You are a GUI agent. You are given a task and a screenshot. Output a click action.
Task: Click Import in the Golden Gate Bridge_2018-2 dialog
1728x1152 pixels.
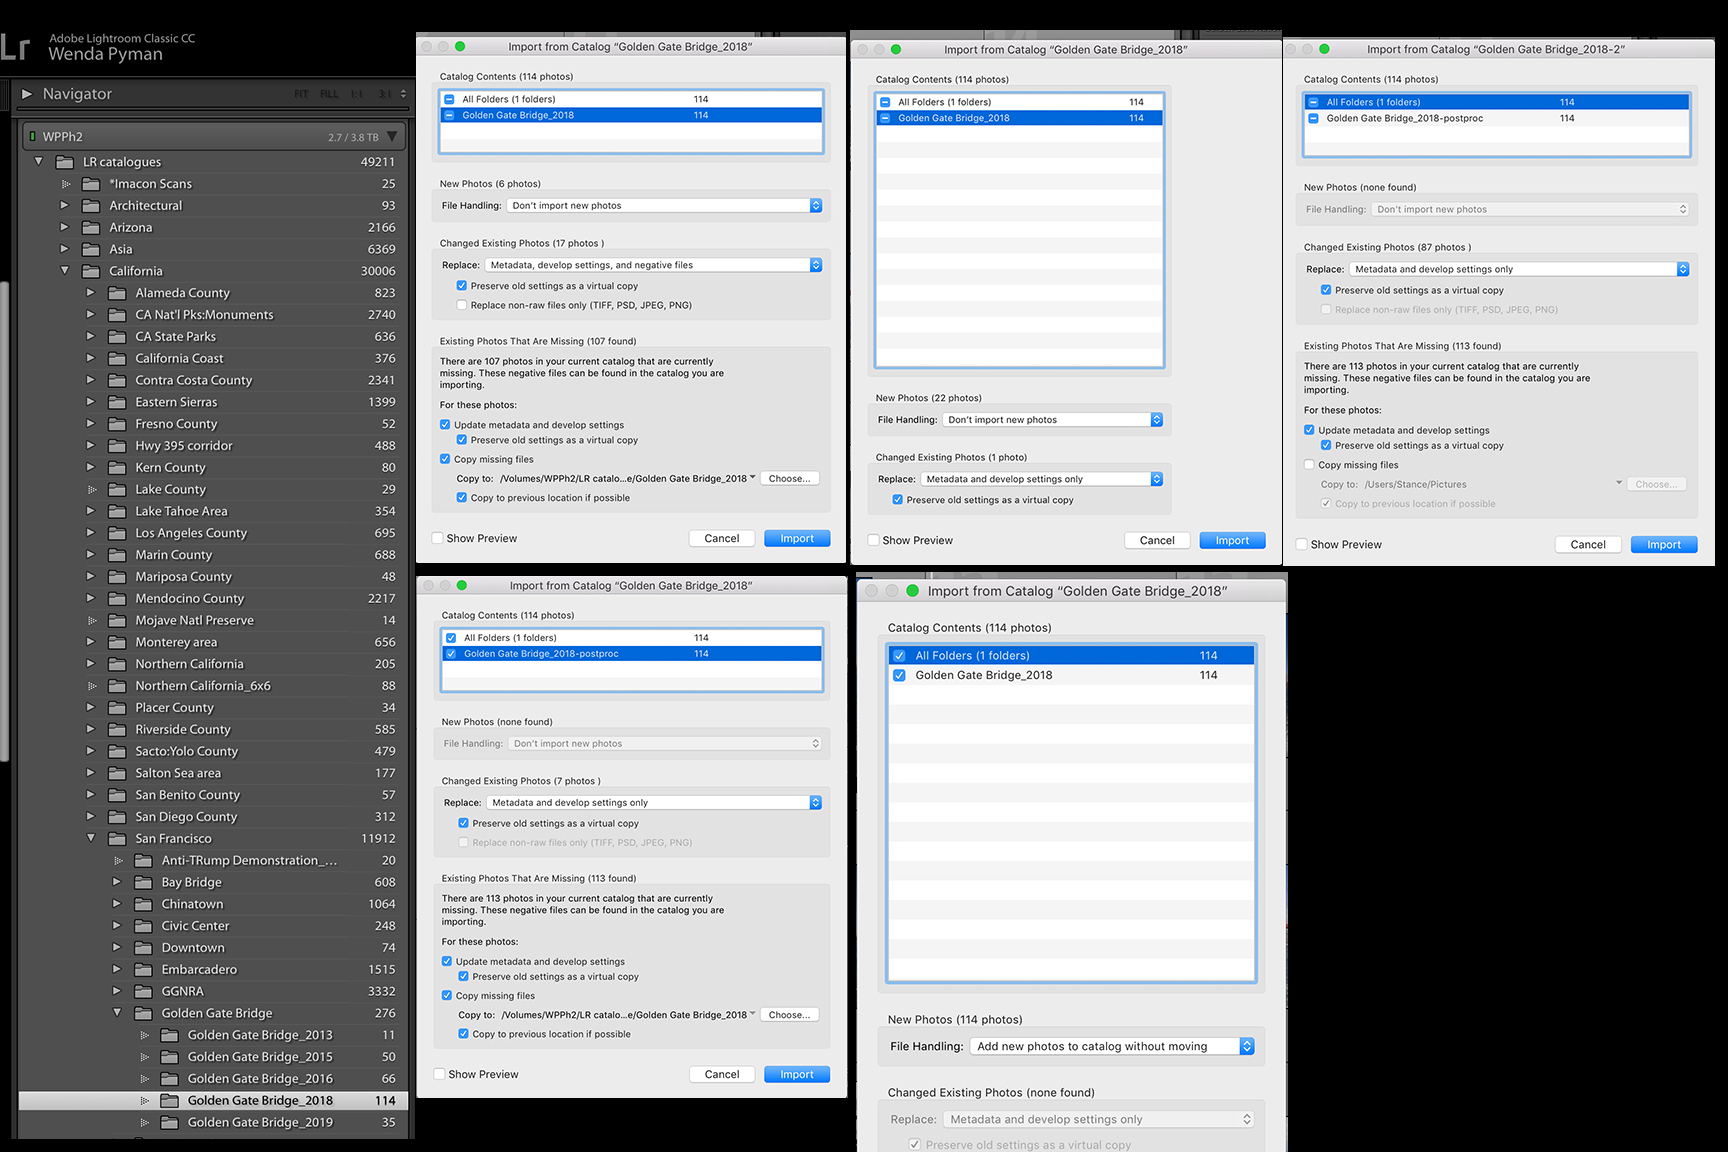pyautogui.click(x=1664, y=544)
